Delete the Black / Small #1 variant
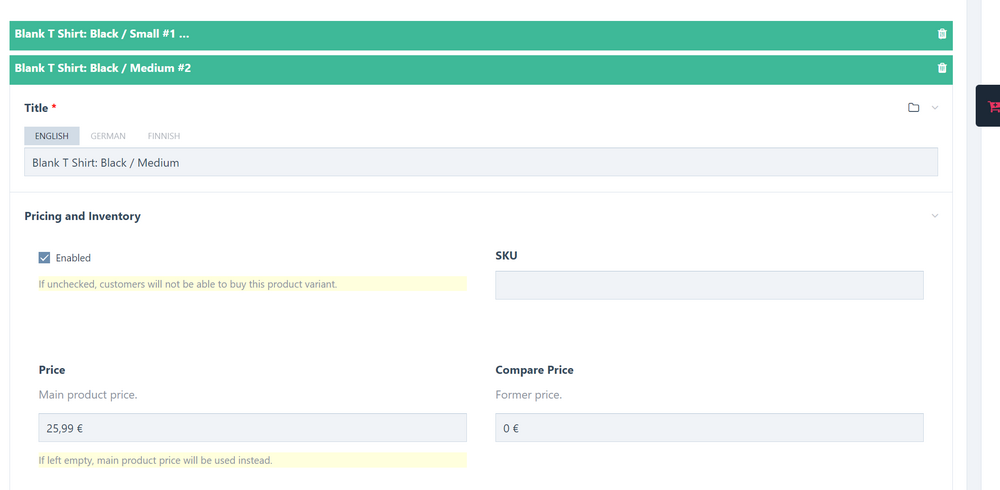The height and width of the screenshot is (490, 1000). (x=942, y=34)
